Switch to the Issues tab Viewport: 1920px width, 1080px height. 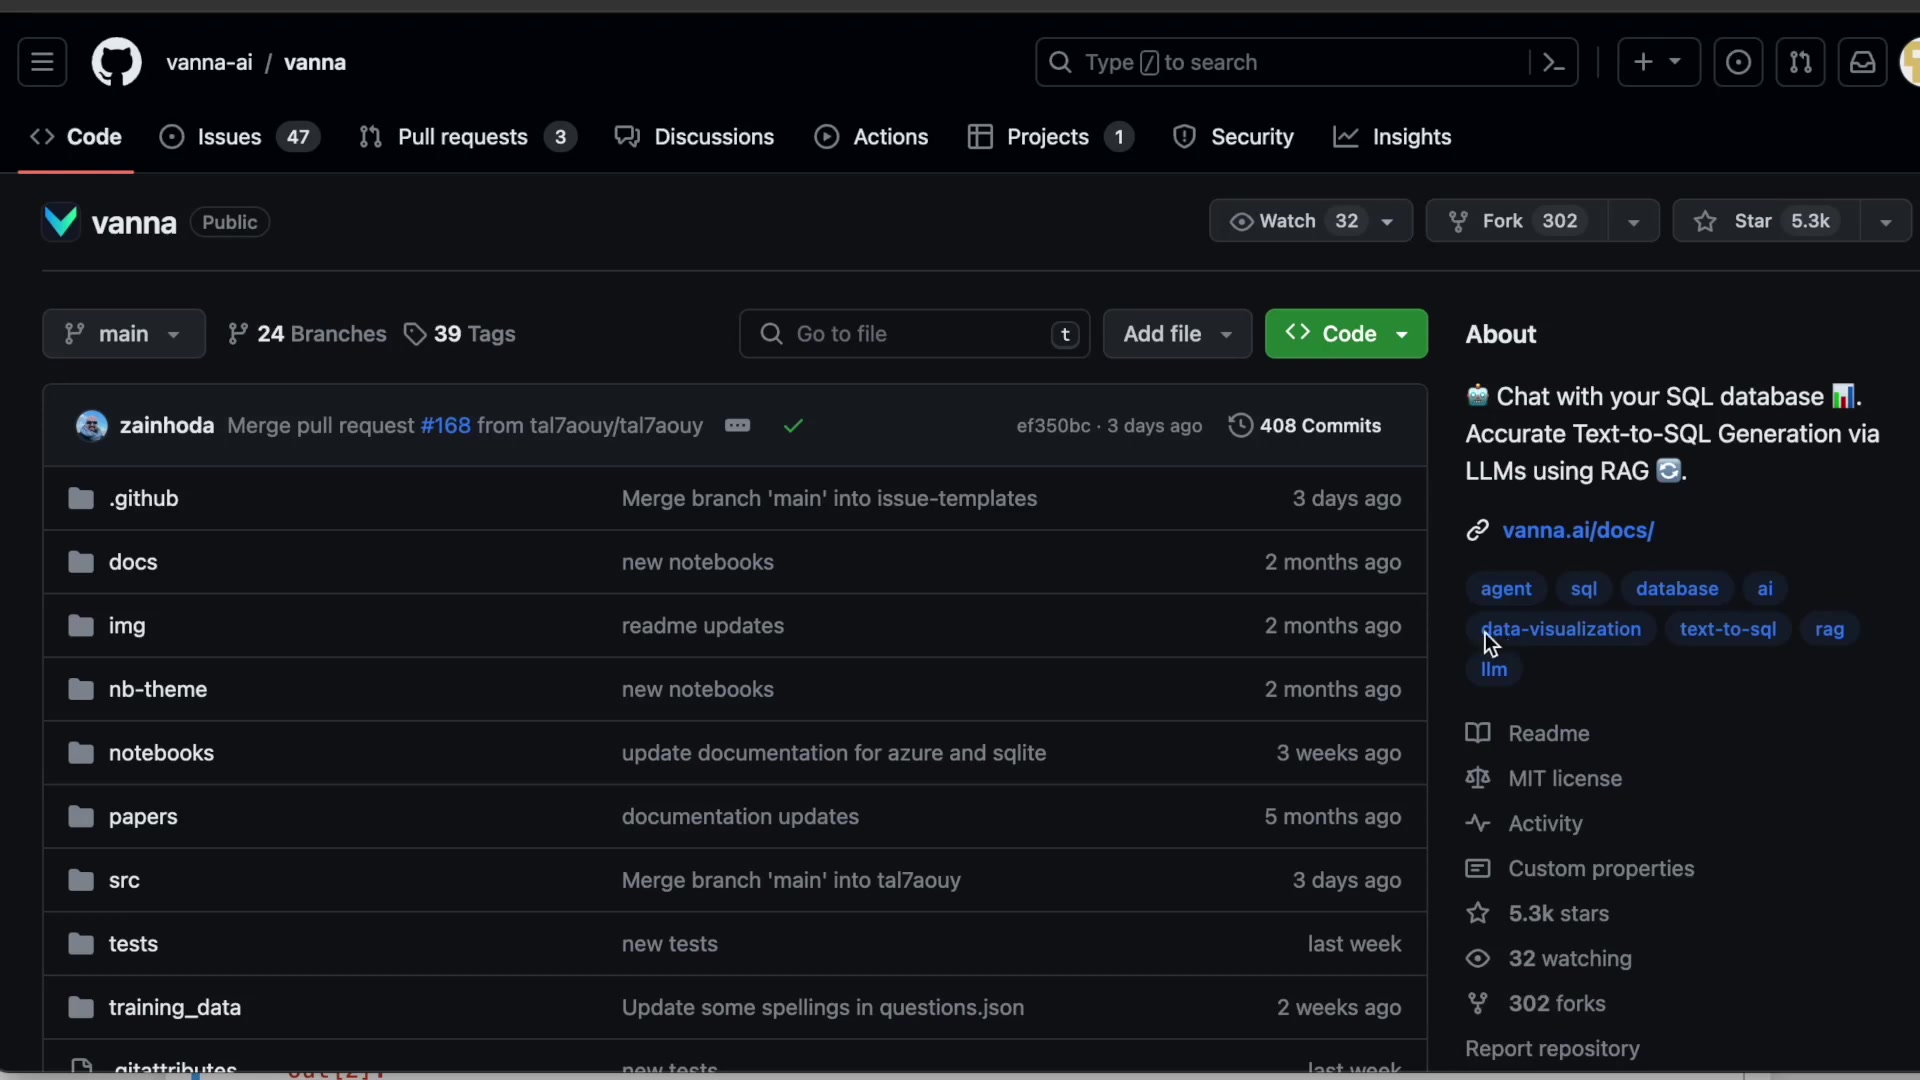pos(240,137)
